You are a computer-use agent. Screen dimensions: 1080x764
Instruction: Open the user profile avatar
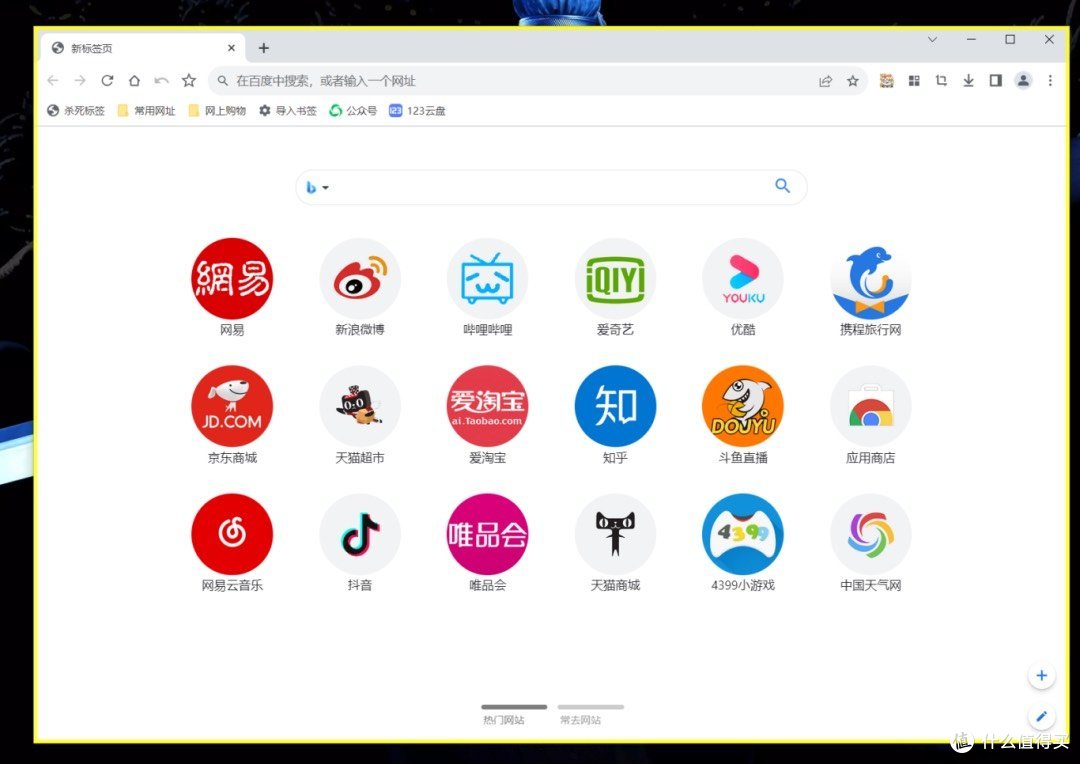click(x=1024, y=81)
